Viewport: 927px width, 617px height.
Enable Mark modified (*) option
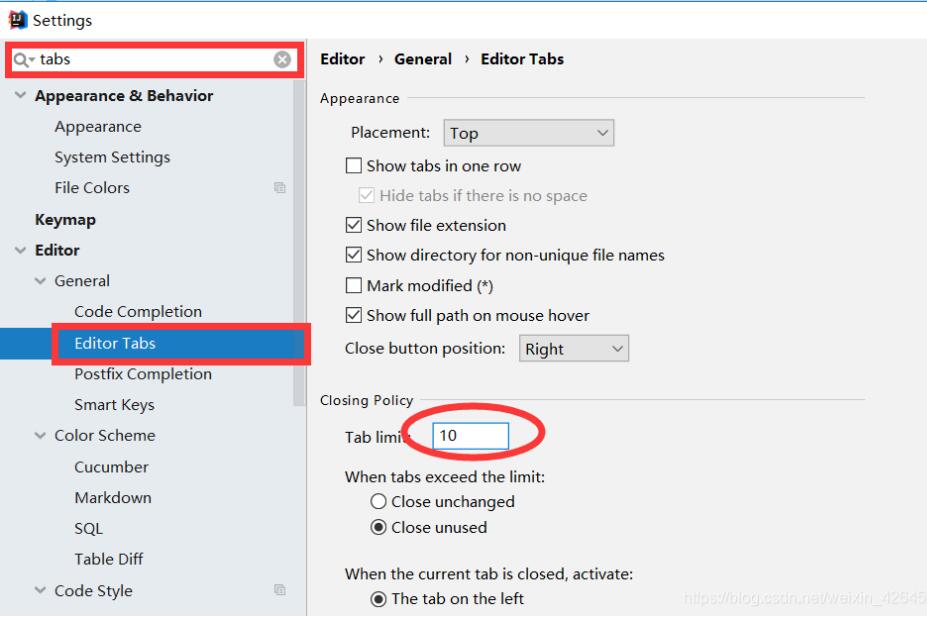(x=353, y=285)
